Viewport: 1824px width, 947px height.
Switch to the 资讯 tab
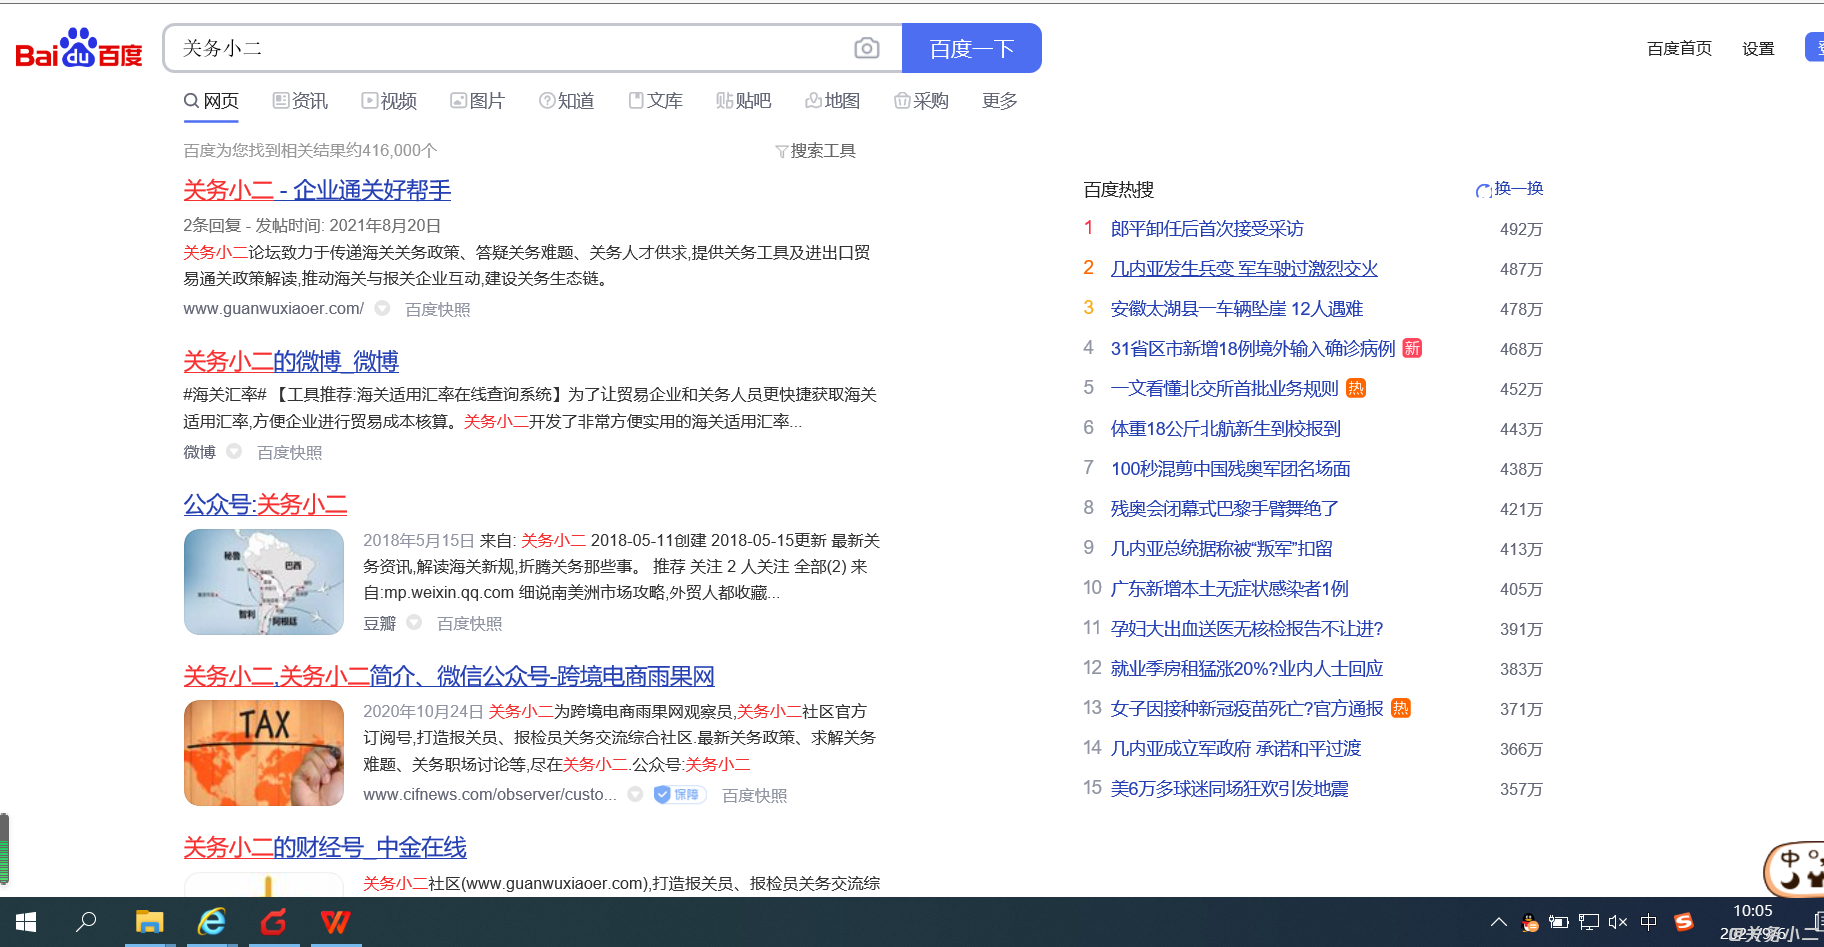(x=300, y=101)
